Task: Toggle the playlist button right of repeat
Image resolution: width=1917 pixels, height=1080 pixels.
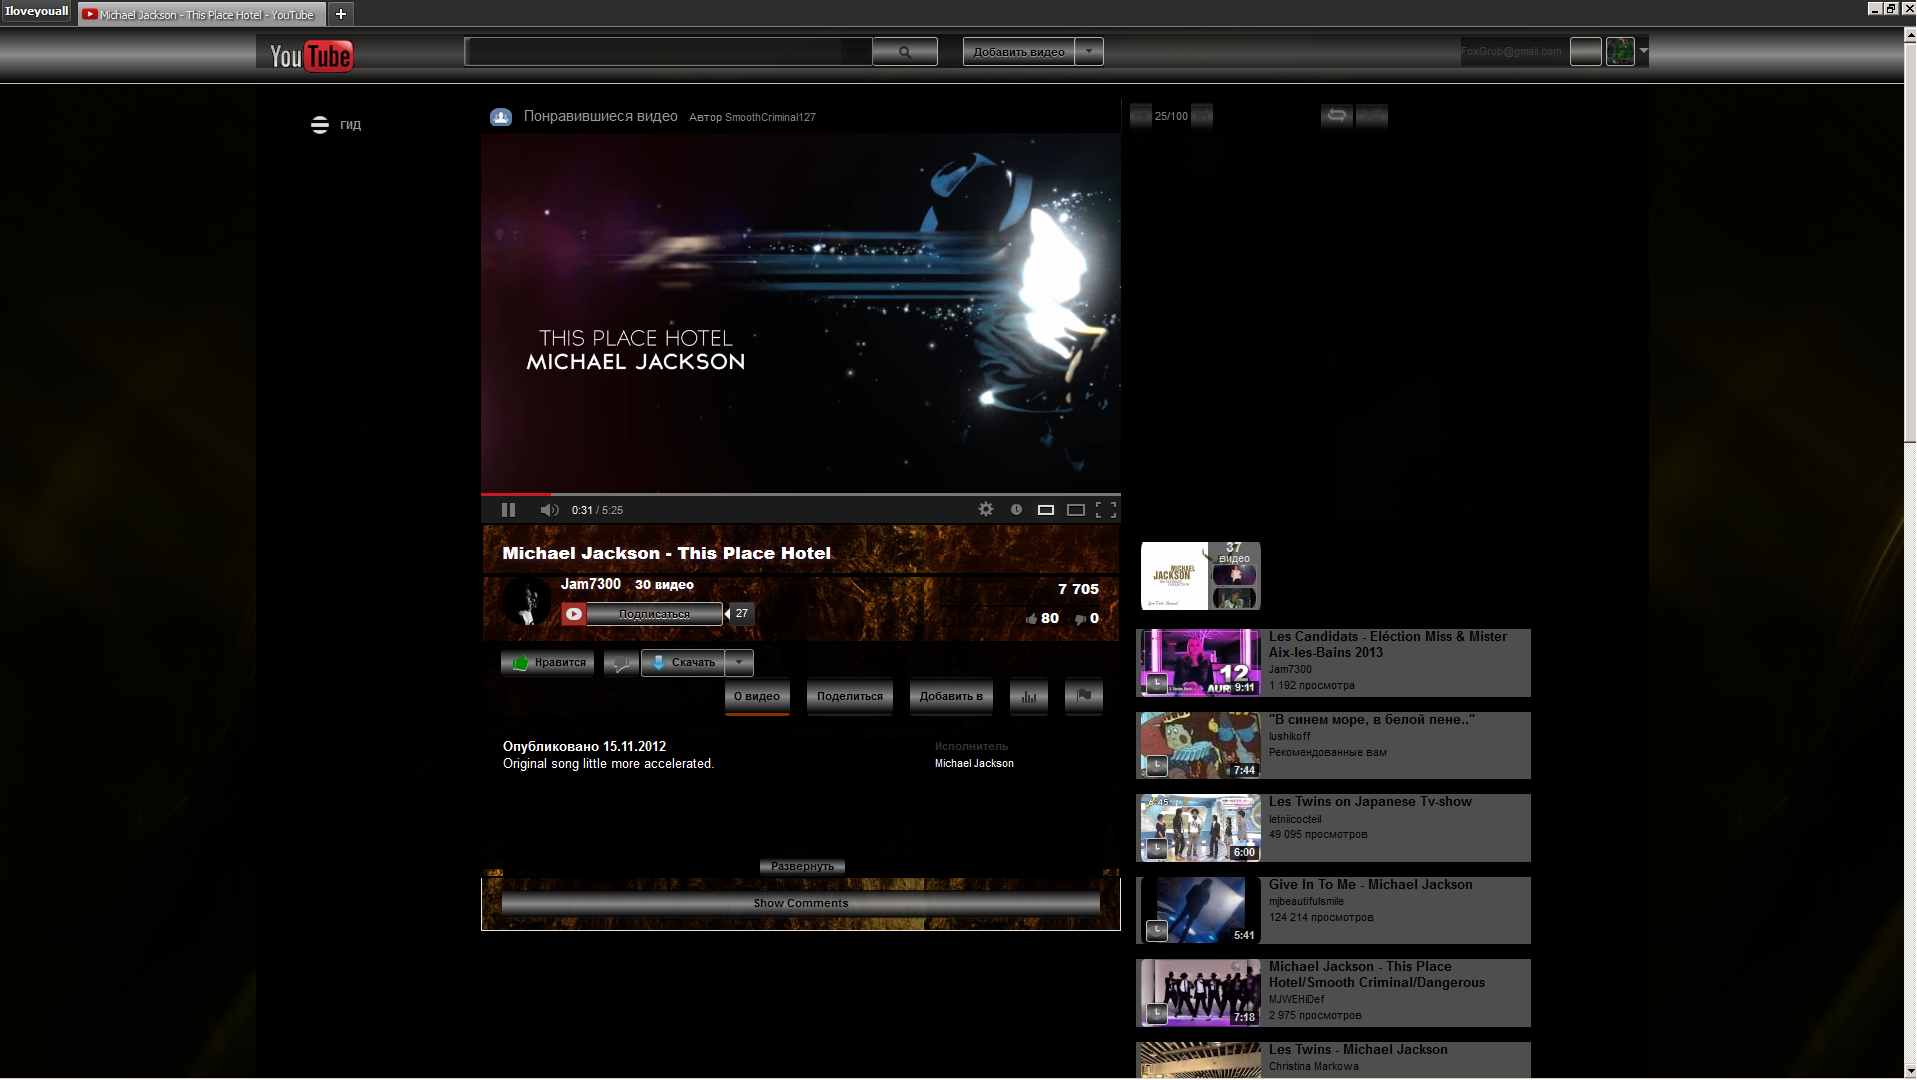Action: pos(1371,116)
